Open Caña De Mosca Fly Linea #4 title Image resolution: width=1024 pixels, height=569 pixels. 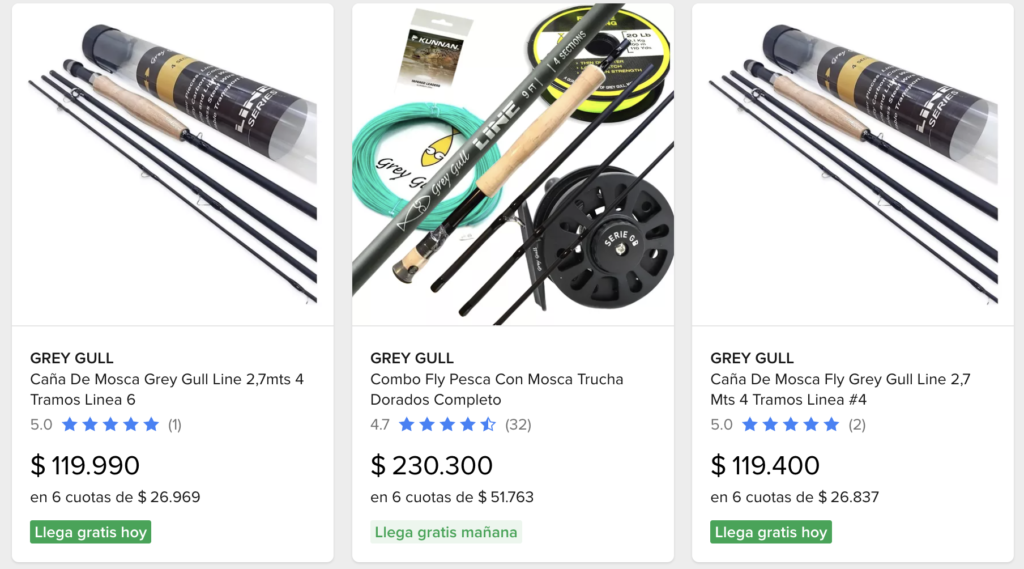pyautogui.click(x=840, y=389)
